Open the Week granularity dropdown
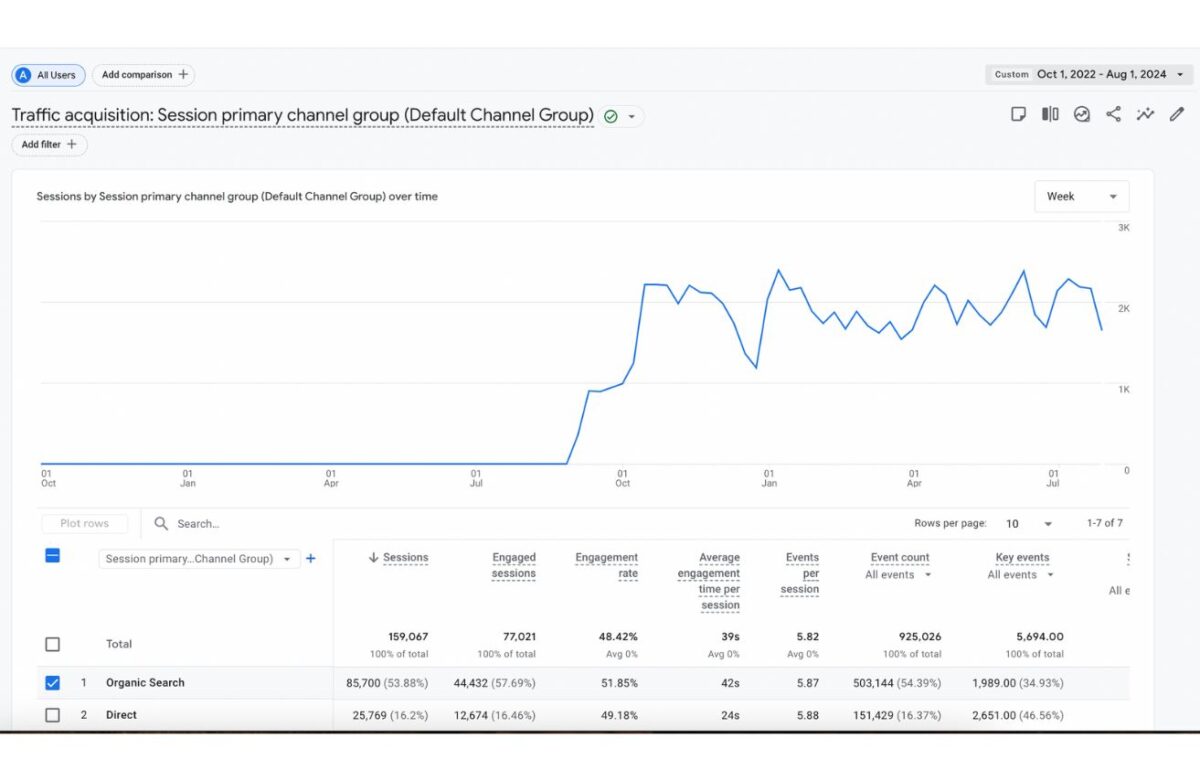 point(1081,196)
